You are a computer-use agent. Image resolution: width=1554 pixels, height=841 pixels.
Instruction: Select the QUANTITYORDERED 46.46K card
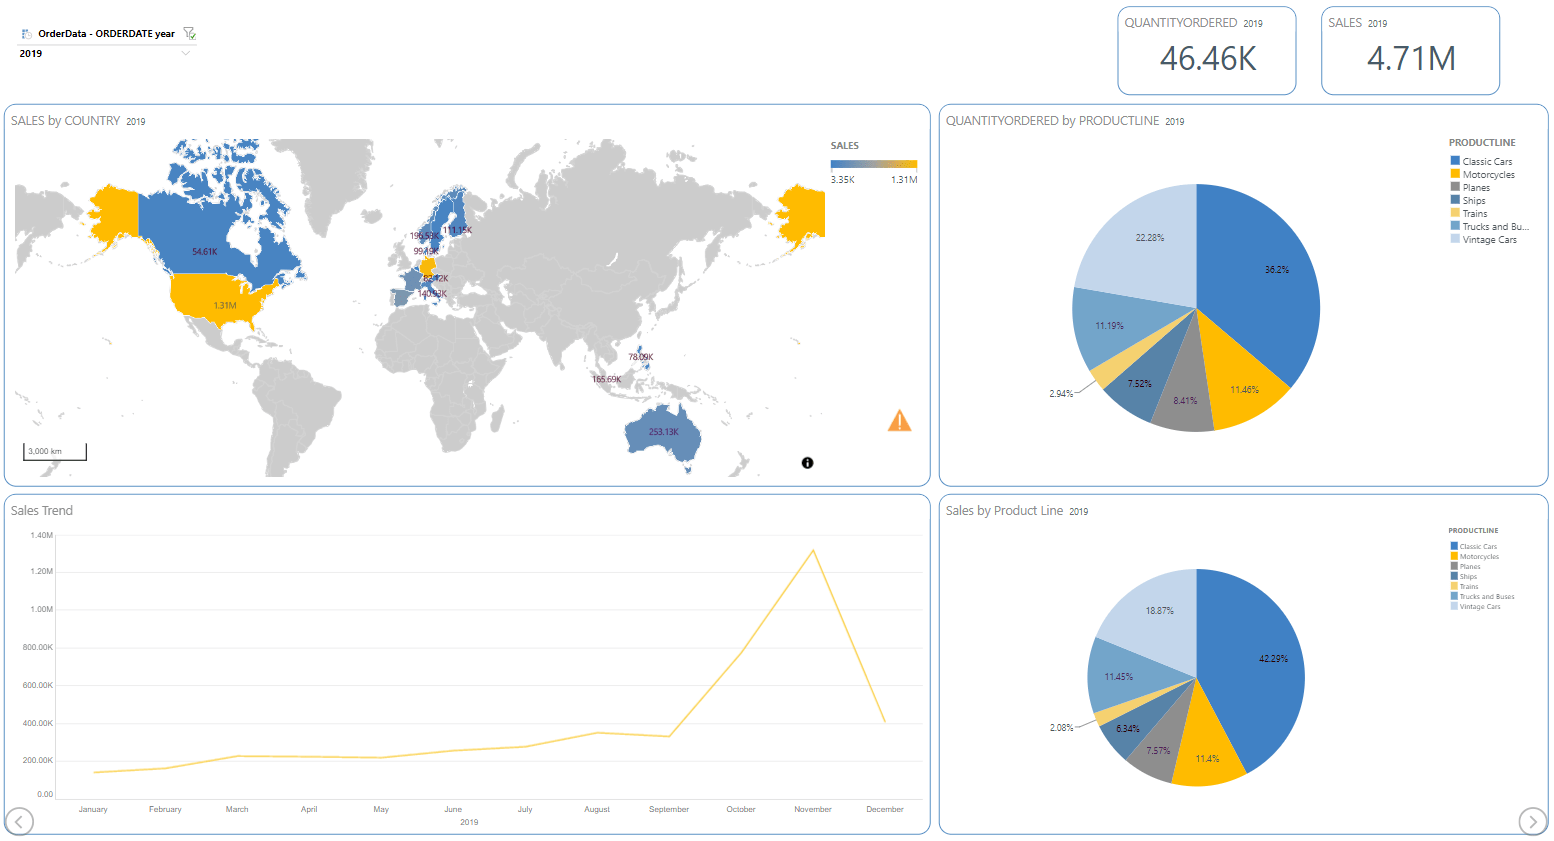[1206, 51]
